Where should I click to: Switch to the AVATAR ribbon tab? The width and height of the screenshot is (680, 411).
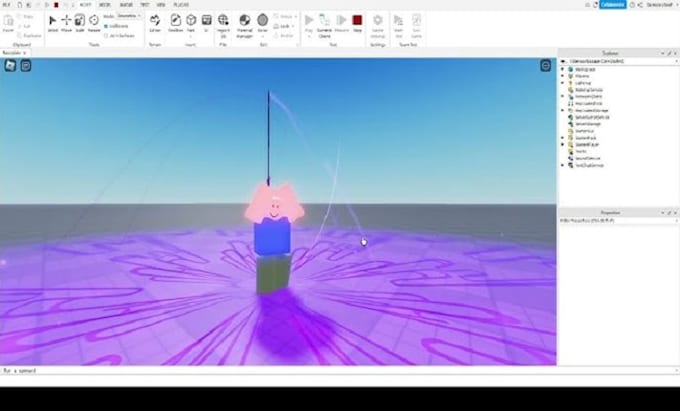126,5
